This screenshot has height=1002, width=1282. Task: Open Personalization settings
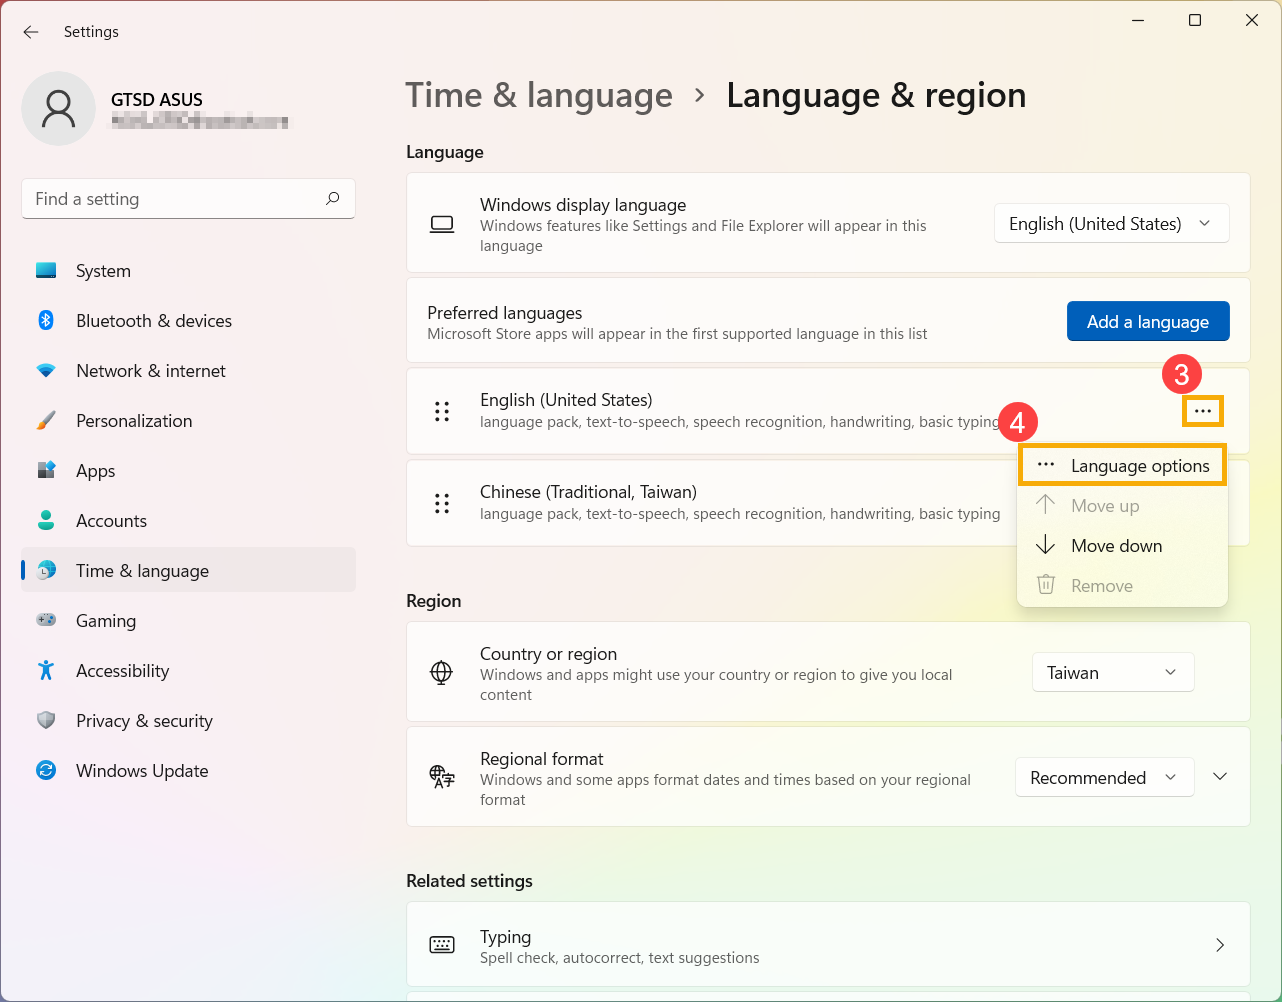click(133, 421)
